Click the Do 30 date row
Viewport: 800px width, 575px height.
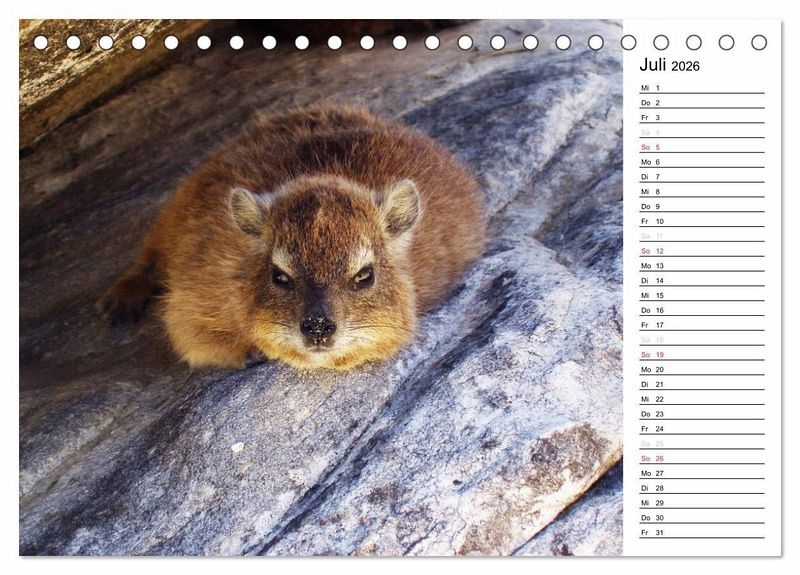(x=701, y=517)
